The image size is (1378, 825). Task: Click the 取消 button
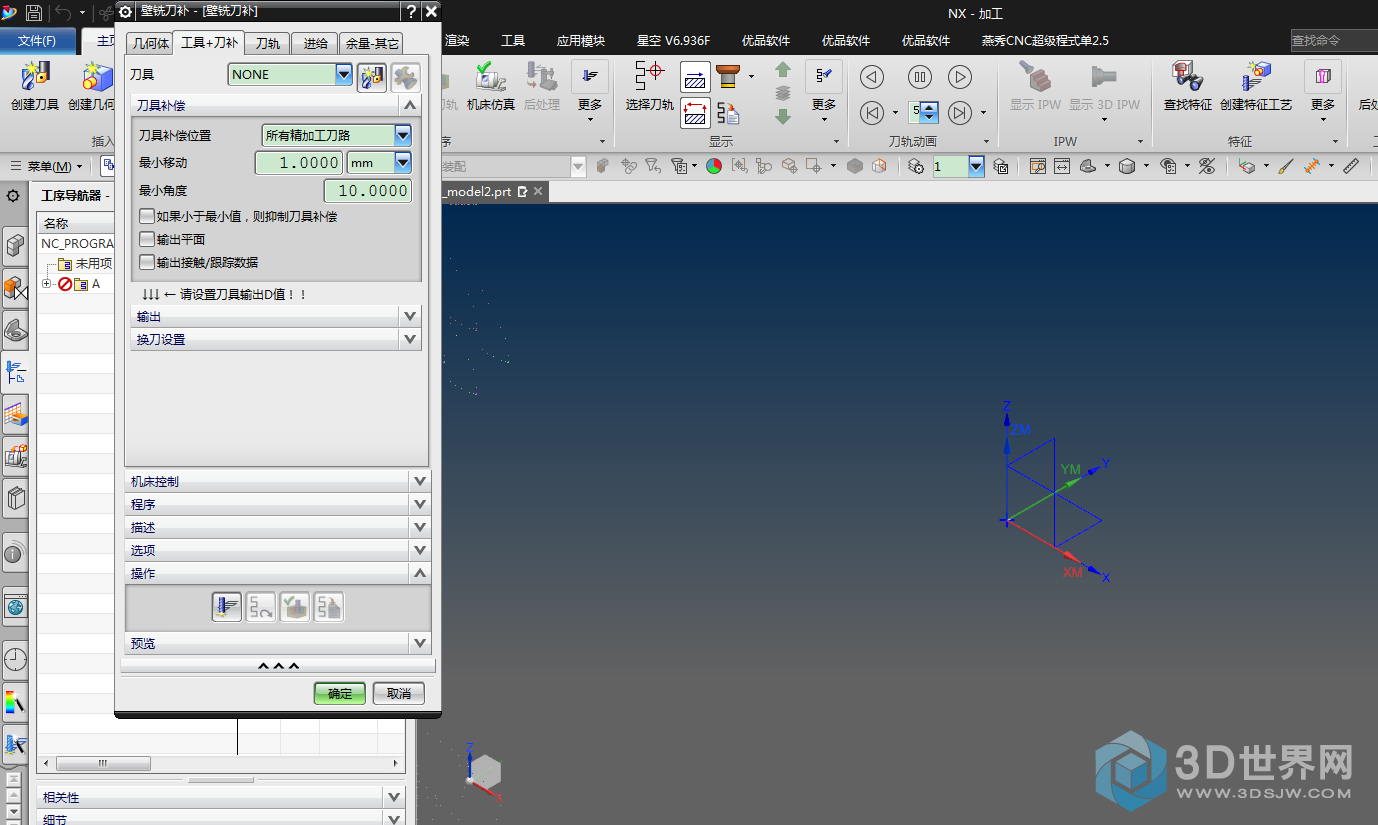click(399, 693)
